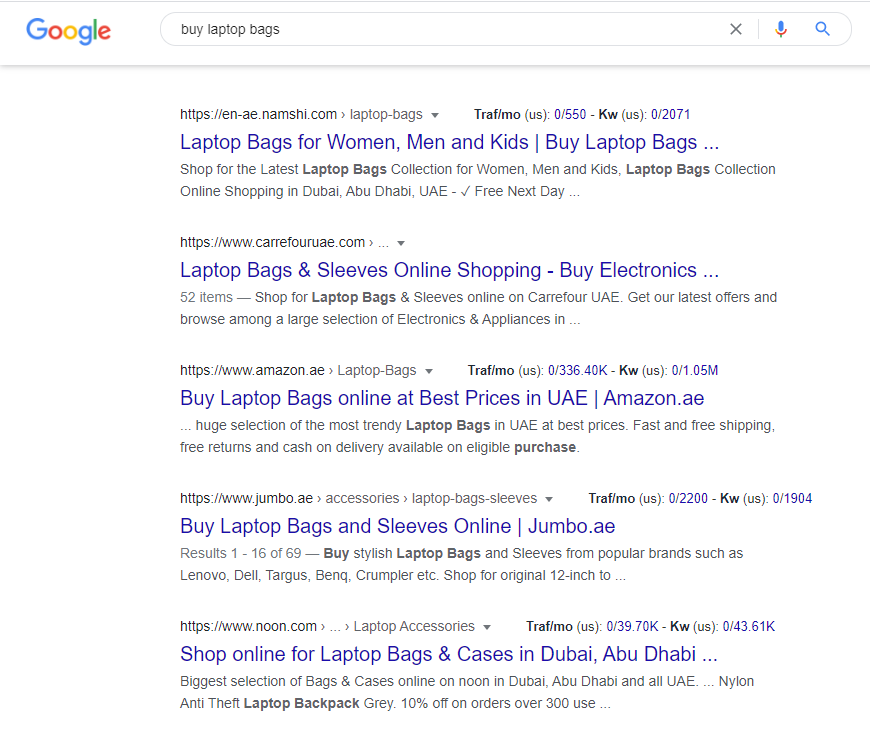Click the https://www.jumbo.ae URL text

[x=246, y=499]
